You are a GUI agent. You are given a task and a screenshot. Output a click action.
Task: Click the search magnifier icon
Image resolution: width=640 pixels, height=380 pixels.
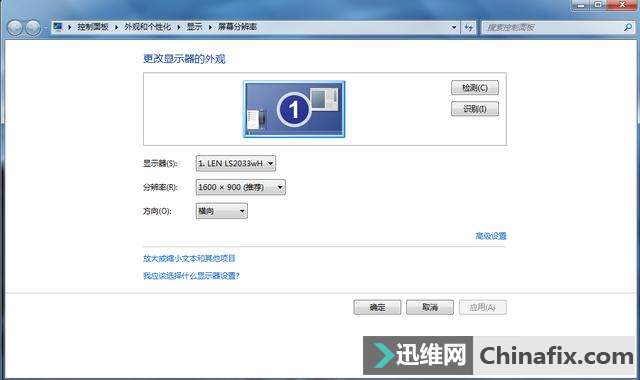click(x=628, y=27)
